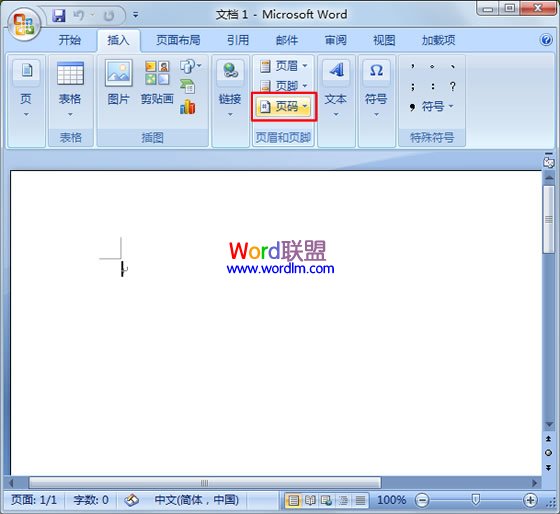
Task: Go to next page with double down arrow
Action: coord(548,468)
